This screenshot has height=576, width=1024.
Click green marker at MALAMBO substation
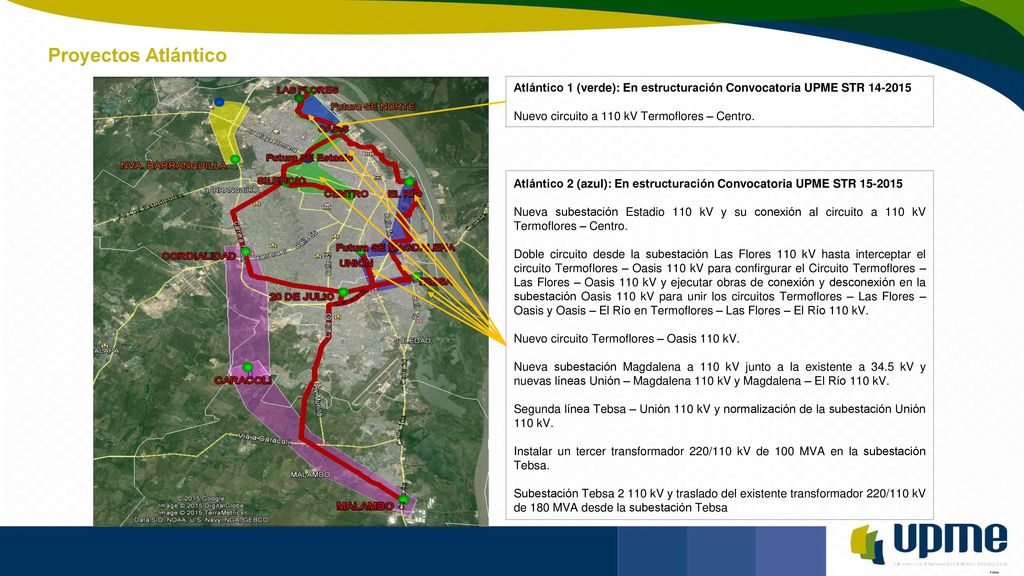point(404,500)
